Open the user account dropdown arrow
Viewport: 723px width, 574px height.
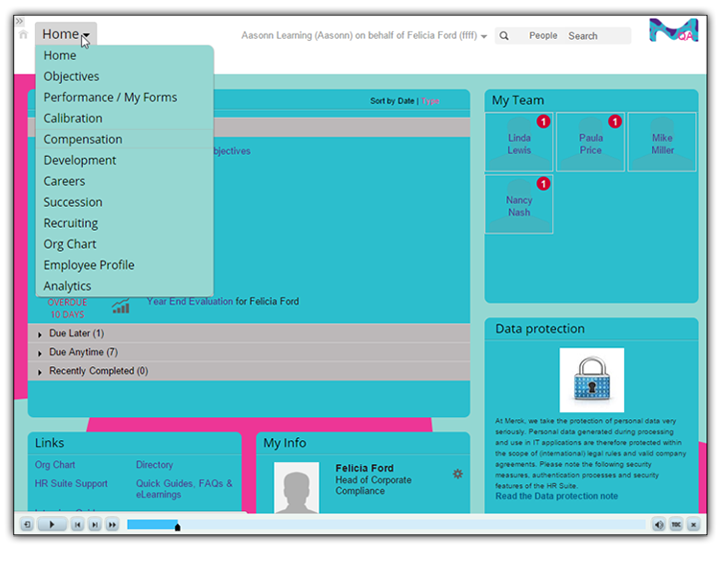(484, 37)
